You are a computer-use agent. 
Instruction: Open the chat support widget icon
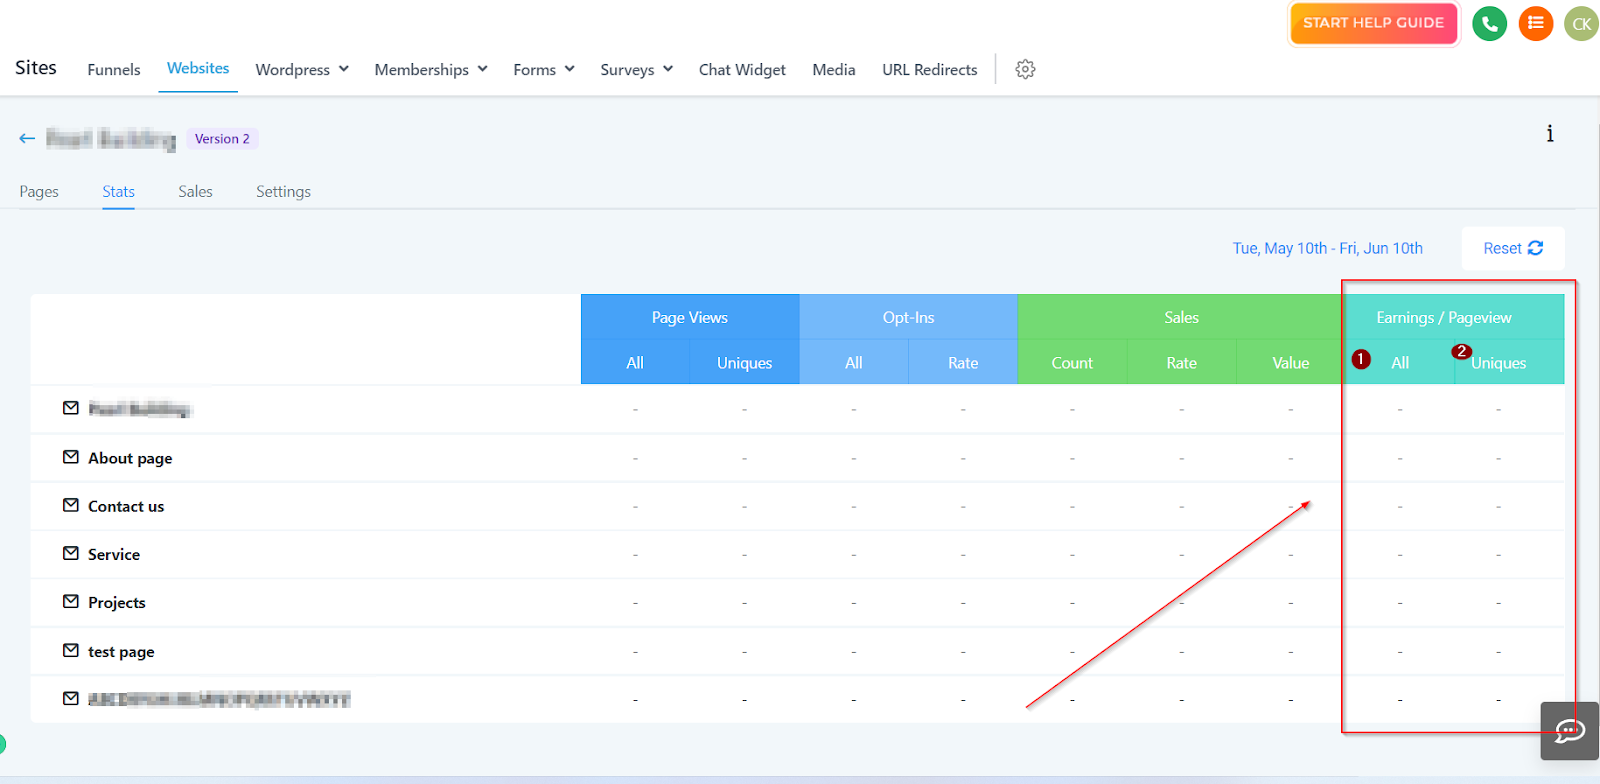point(1569,731)
